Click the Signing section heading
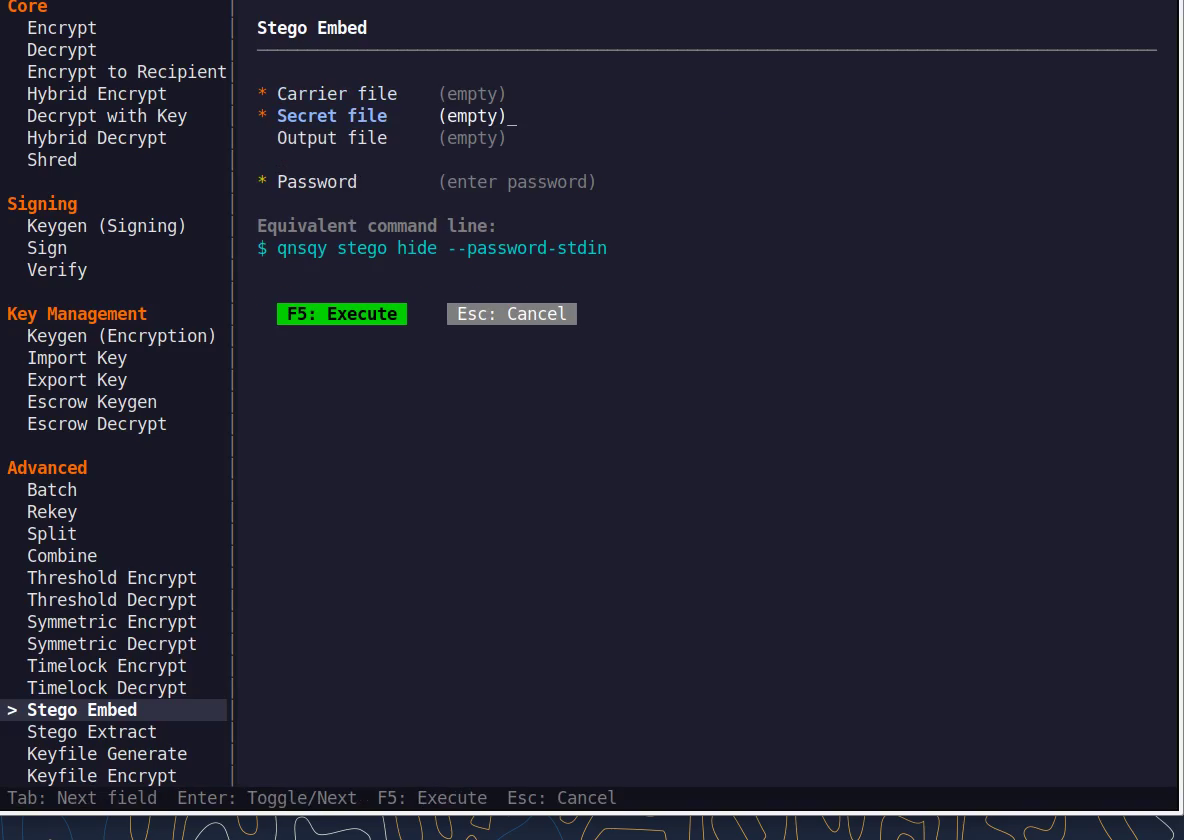 point(42,204)
